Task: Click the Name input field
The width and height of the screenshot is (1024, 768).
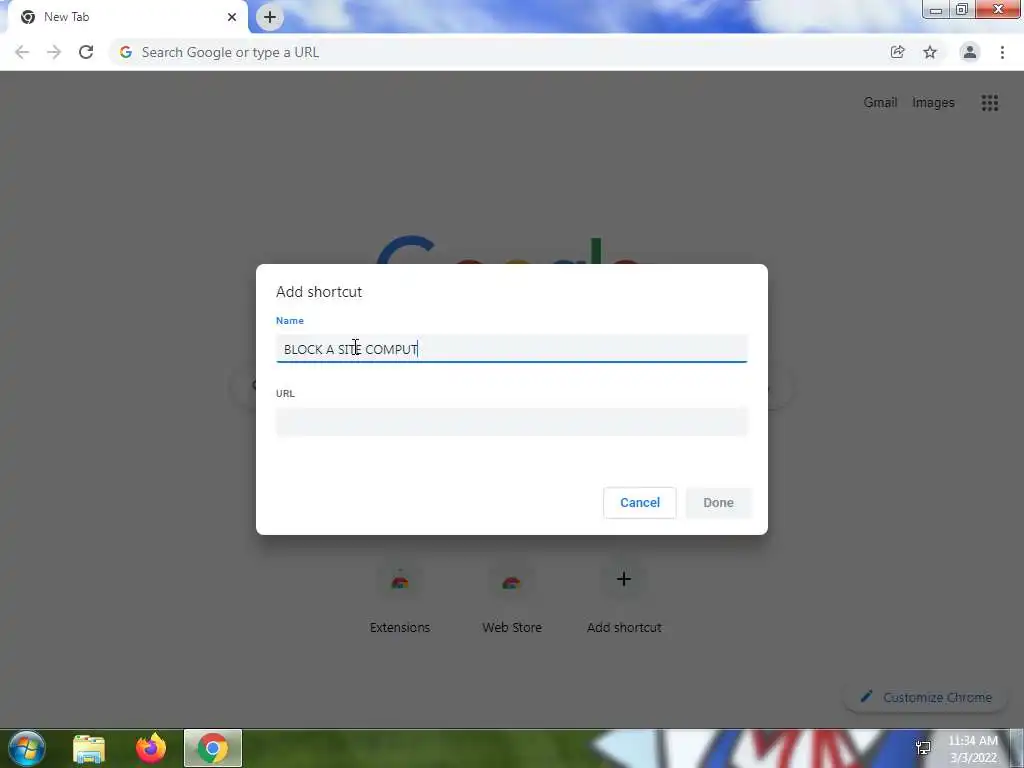Action: pyautogui.click(x=511, y=349)
